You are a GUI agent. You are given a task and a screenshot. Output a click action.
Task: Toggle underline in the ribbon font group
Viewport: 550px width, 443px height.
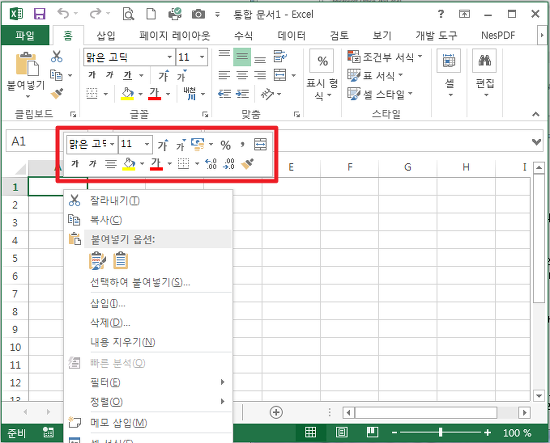[x=128, y=75]
